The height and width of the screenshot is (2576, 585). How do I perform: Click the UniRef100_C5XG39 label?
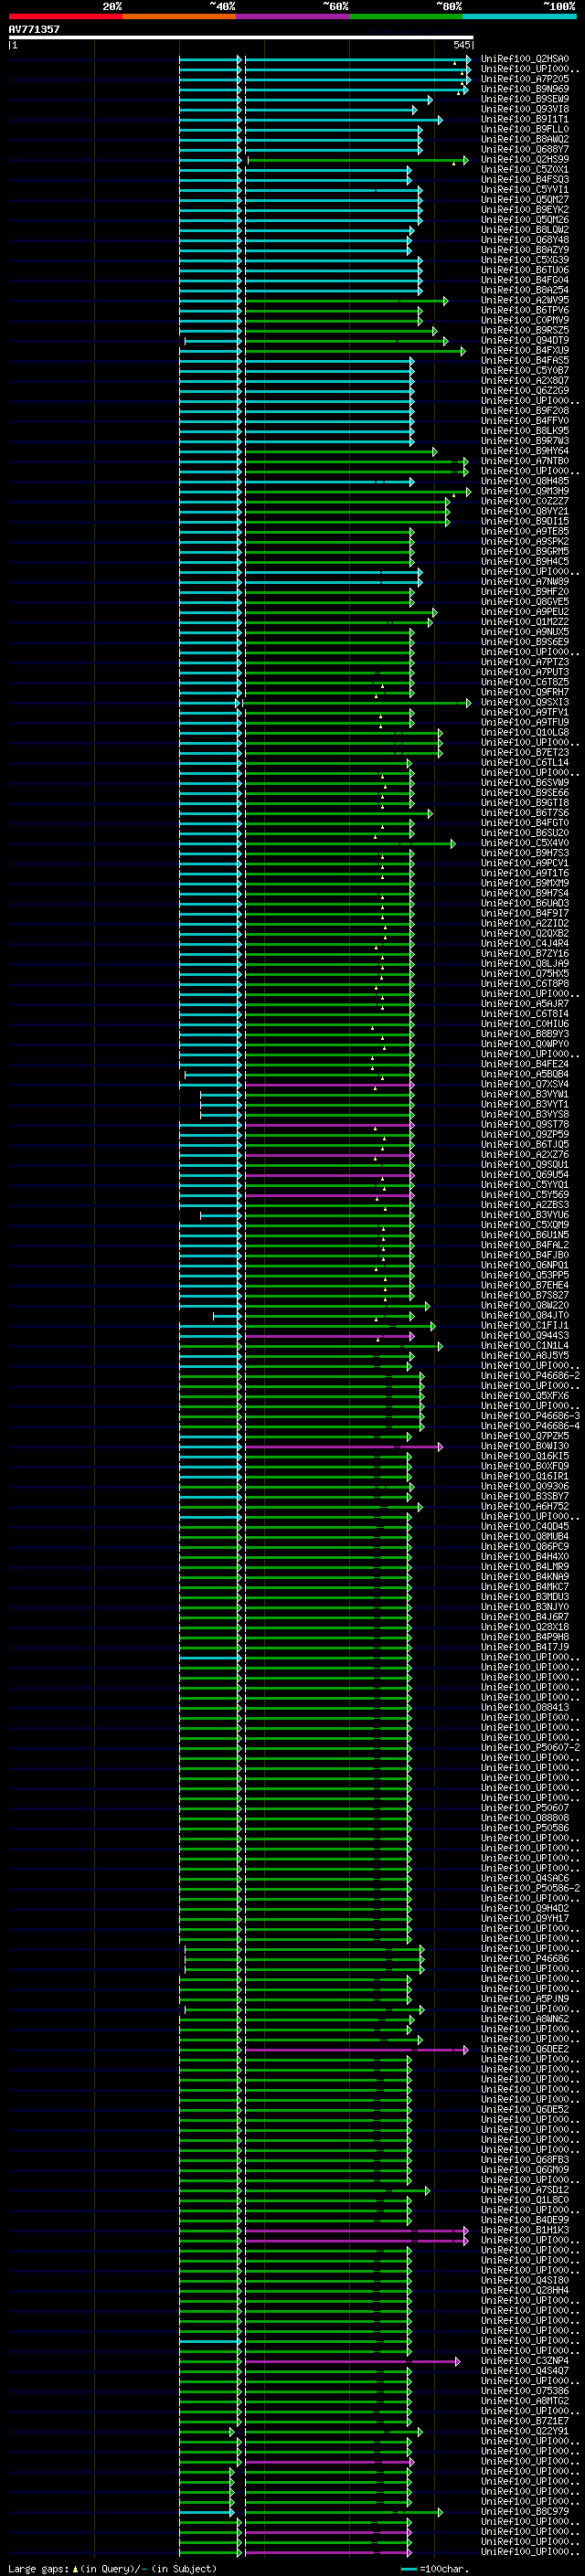525,260
